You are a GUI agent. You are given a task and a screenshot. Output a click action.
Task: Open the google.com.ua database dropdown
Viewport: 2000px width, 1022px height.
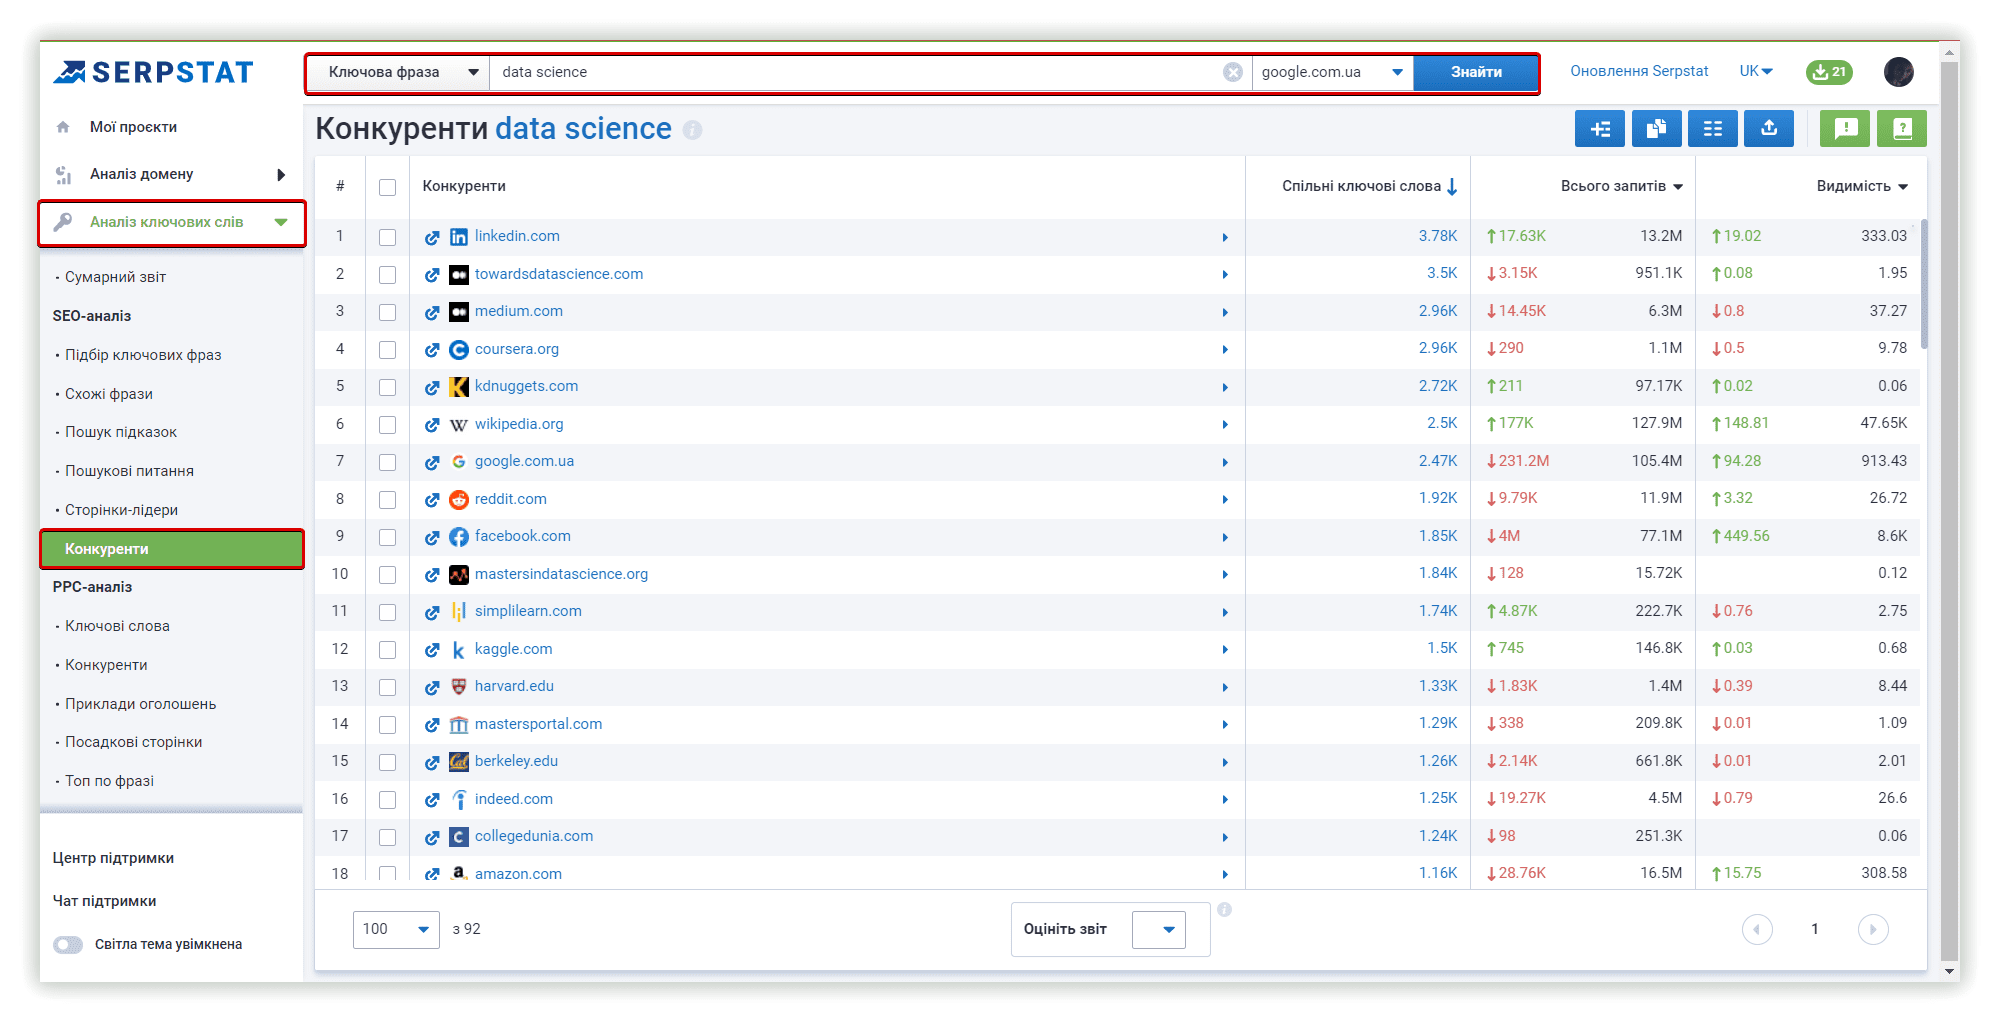(x=1333, y=72)
